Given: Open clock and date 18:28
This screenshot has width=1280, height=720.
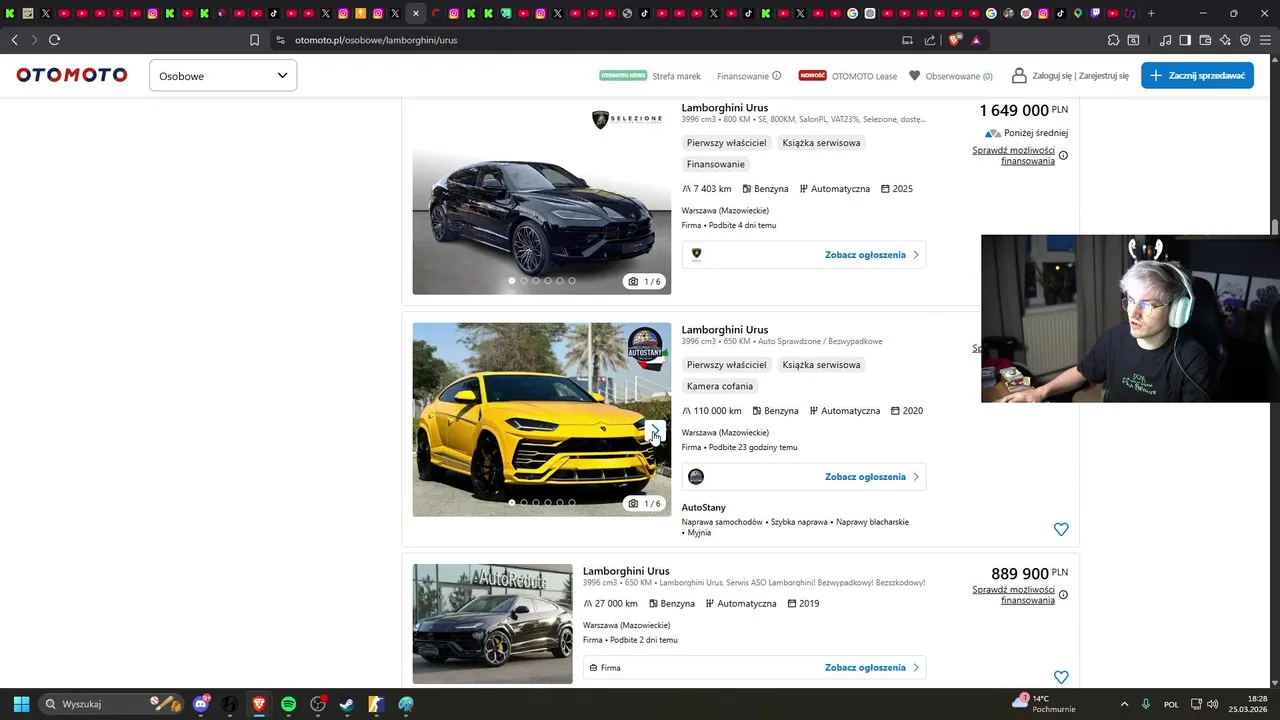Looking at the screenshot, I should coord(1248,704).
